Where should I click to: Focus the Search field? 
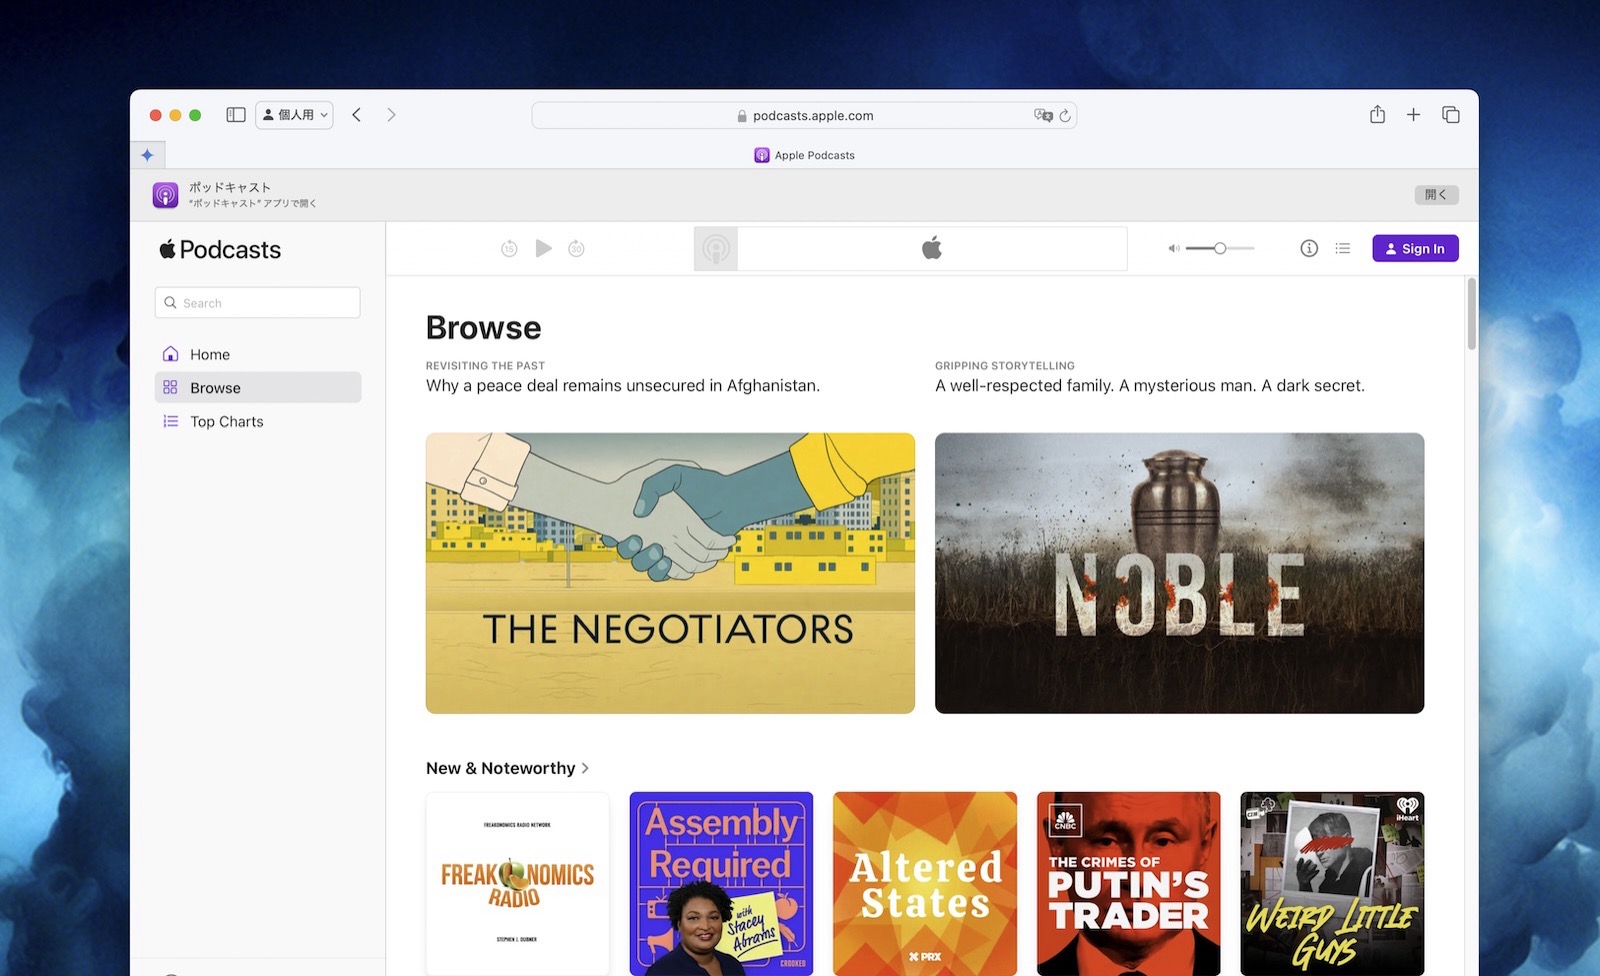point(257,303)
